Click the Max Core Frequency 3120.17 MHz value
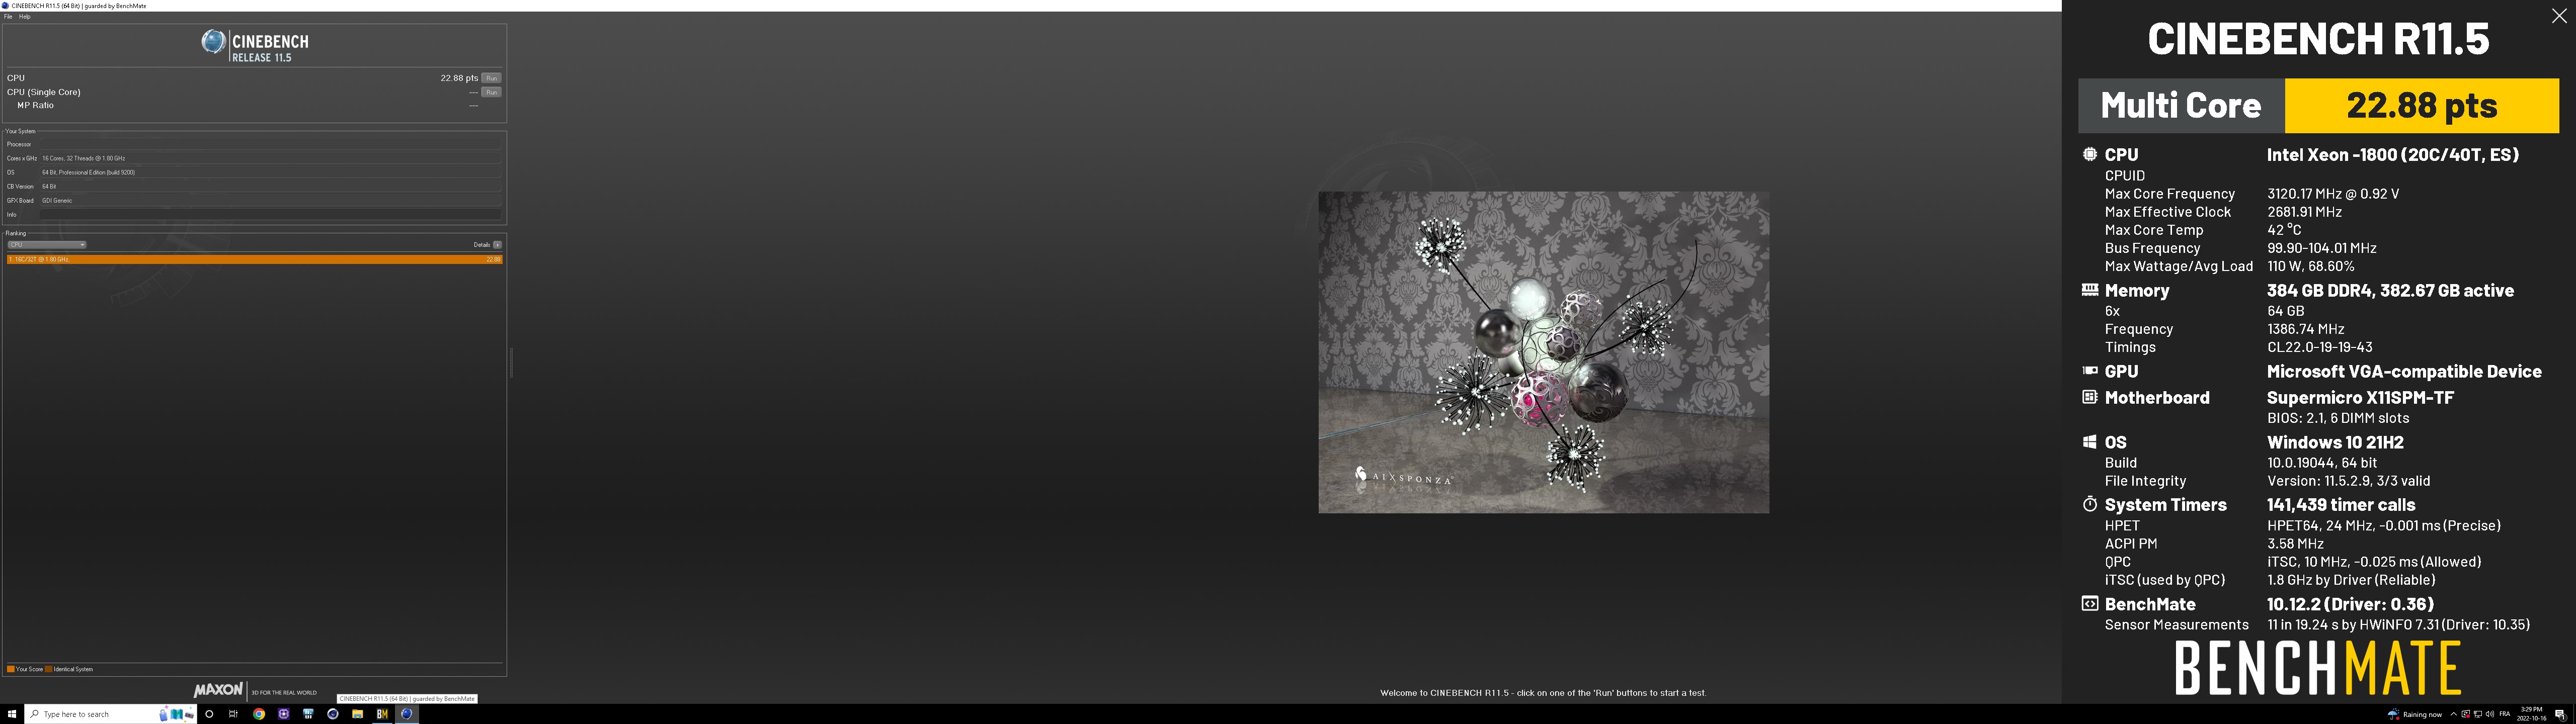 pyautogui.click(x=2332, y=193)
